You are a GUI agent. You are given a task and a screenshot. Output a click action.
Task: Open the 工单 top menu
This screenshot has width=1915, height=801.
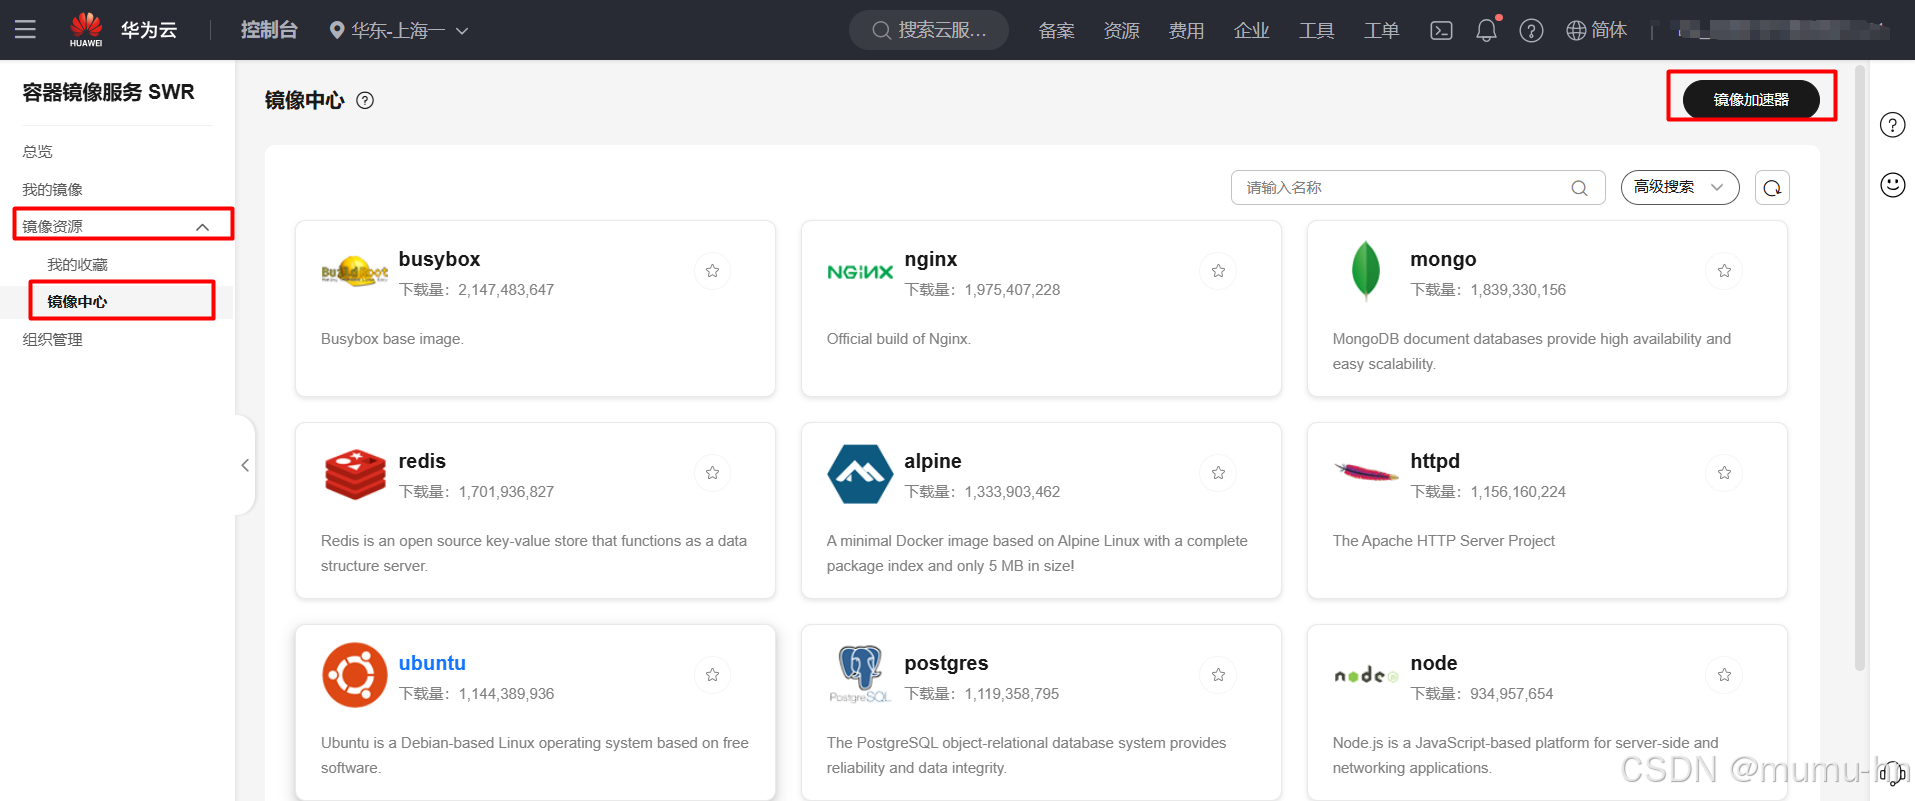click(1382, 30)
